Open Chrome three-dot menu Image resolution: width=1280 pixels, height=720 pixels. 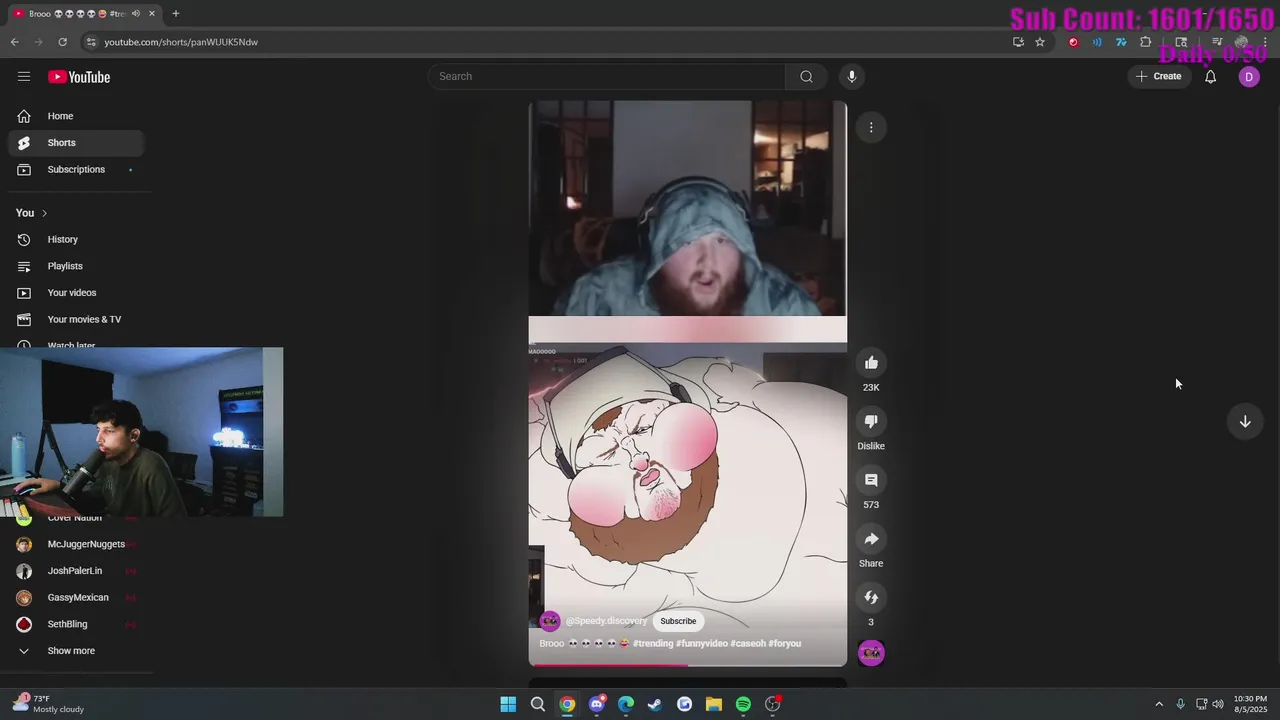1265,42
